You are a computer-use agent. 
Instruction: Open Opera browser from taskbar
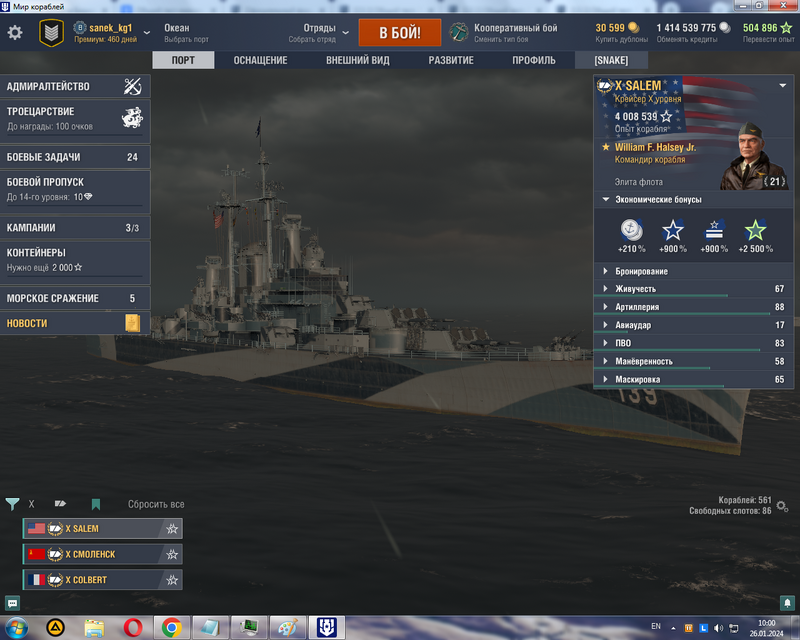(x=133, y=627)
